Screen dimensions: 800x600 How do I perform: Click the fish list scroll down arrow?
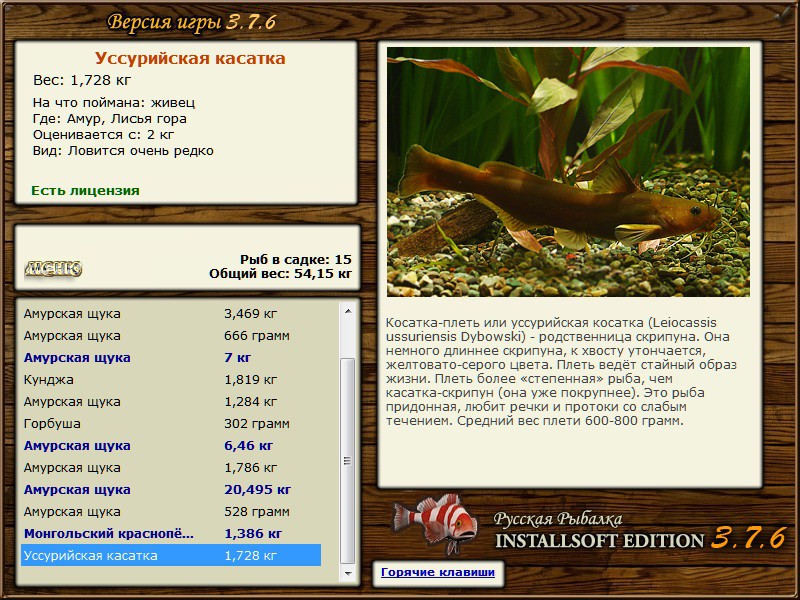(348, 573)
